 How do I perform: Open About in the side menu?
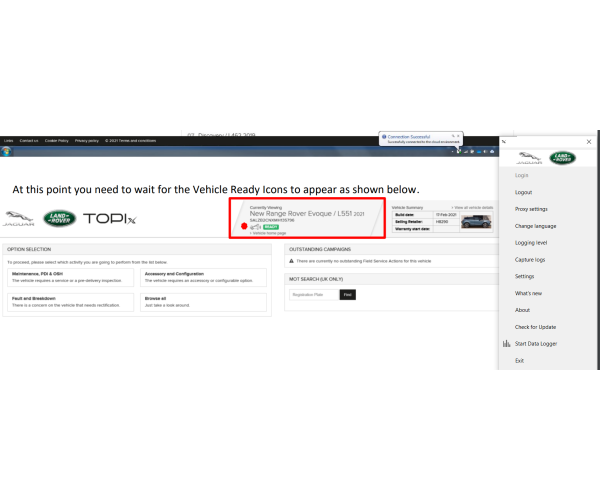click(x=522, y=310)
